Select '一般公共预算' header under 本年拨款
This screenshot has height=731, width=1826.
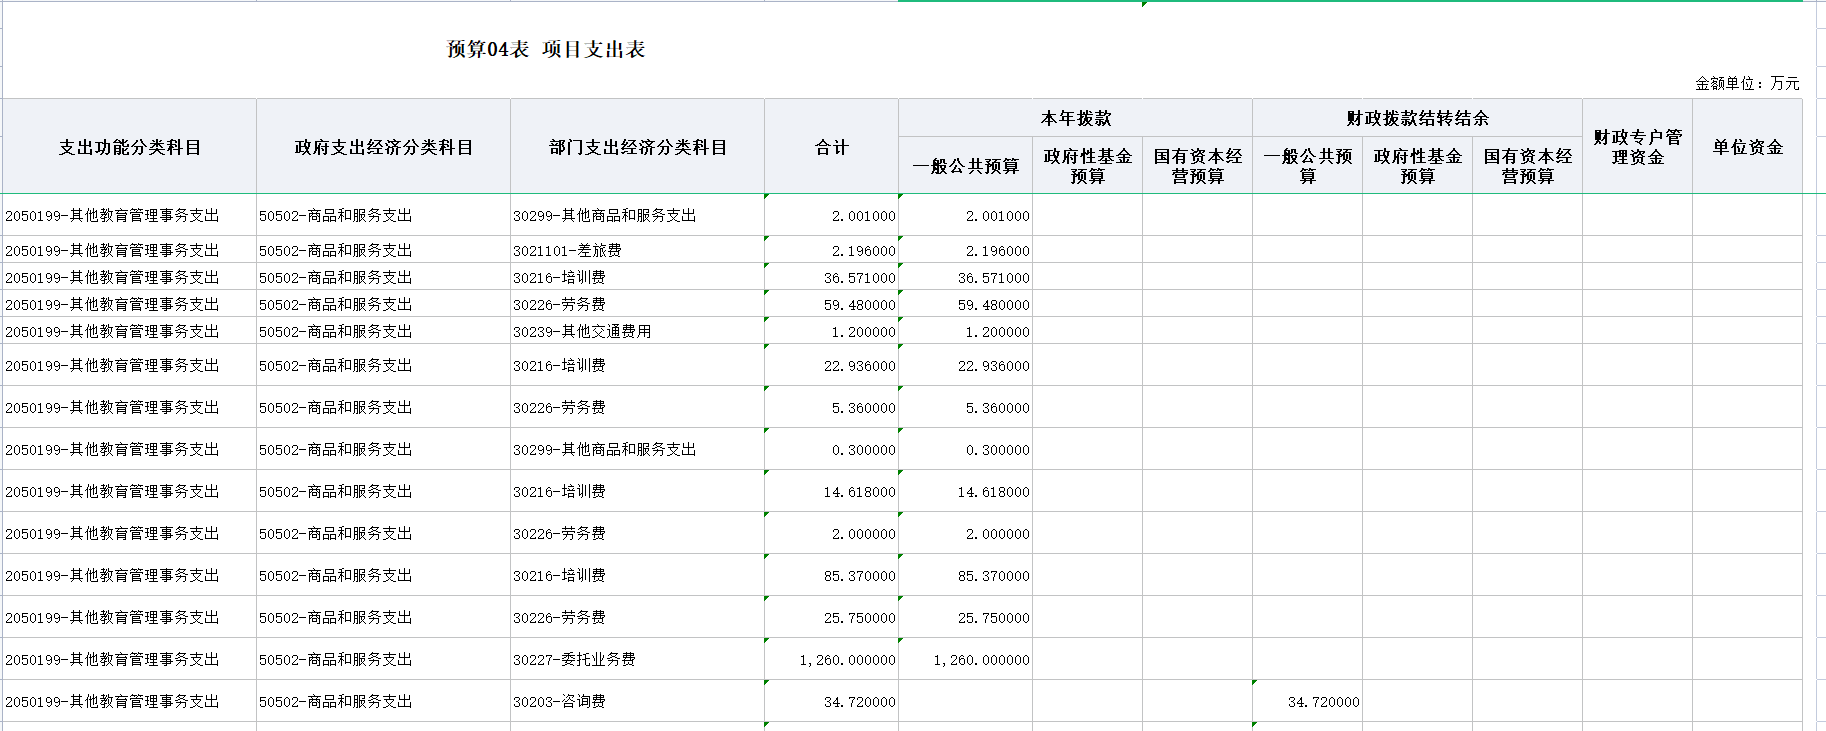[965, 166]
